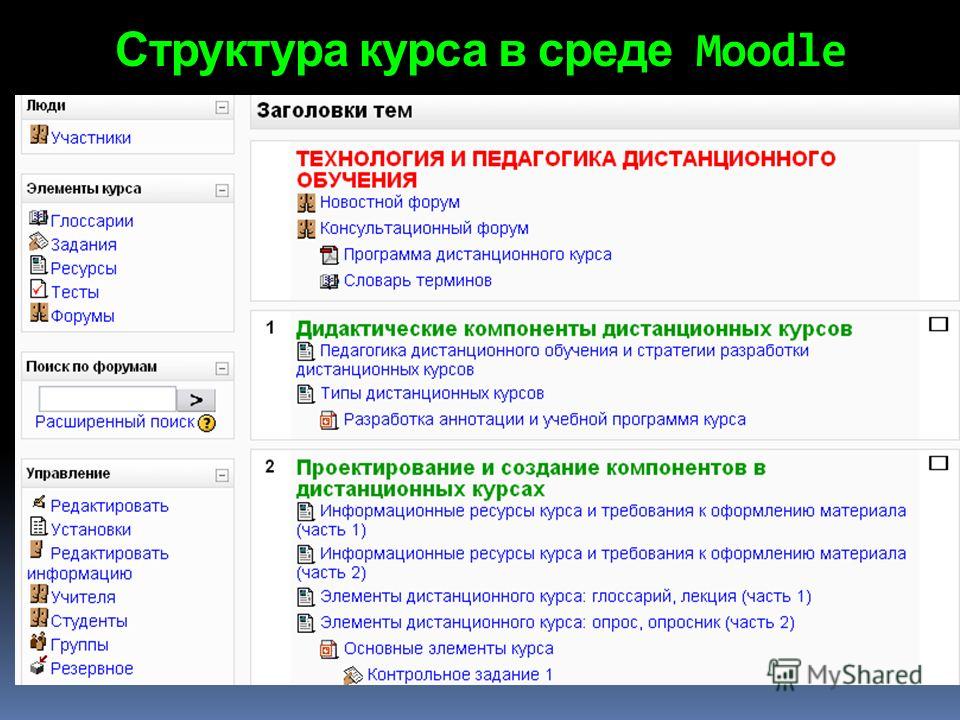The height and width of the screenshot is (720, 960).
Task: Click the icon beside Участники
Action: coord(39,135)
